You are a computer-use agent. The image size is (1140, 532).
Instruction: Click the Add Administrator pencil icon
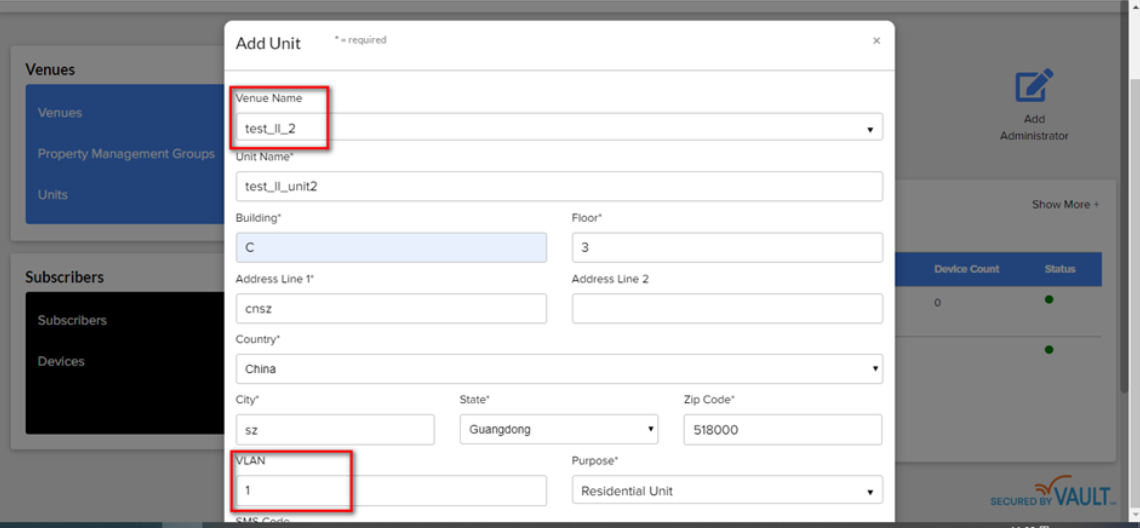point(1034,86)
